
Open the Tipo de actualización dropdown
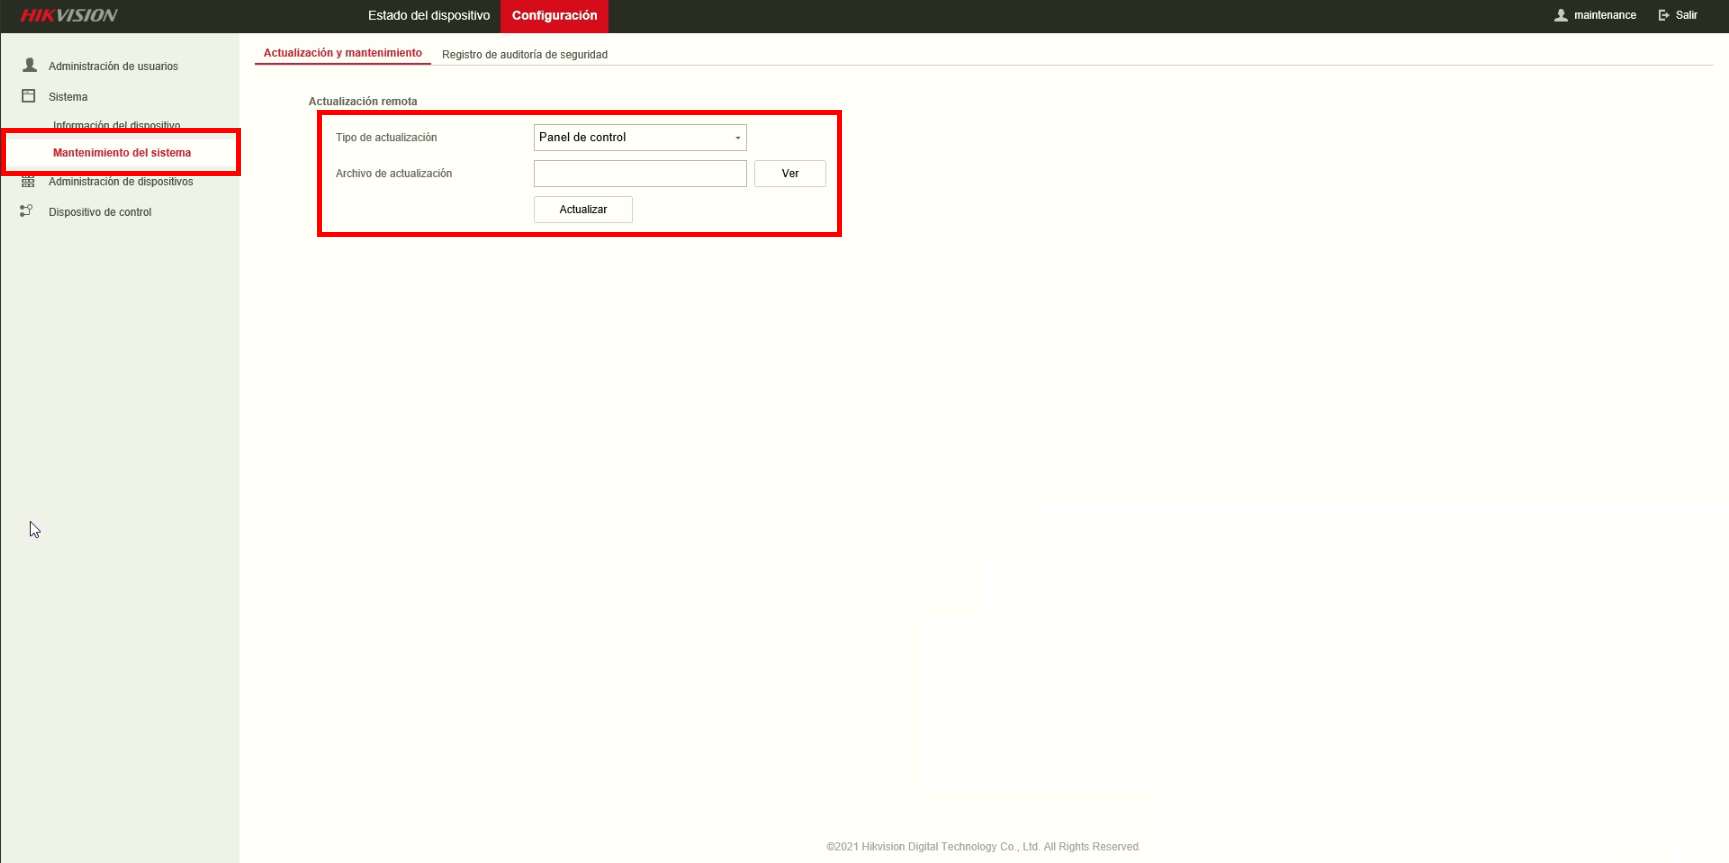640,137
